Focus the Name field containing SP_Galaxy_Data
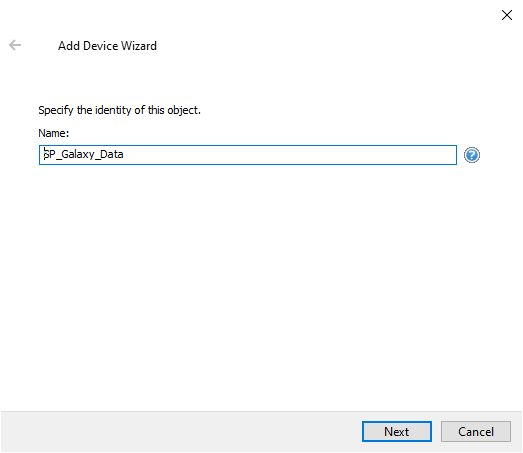This screenshot has height=453, width=523. [247, 155]
